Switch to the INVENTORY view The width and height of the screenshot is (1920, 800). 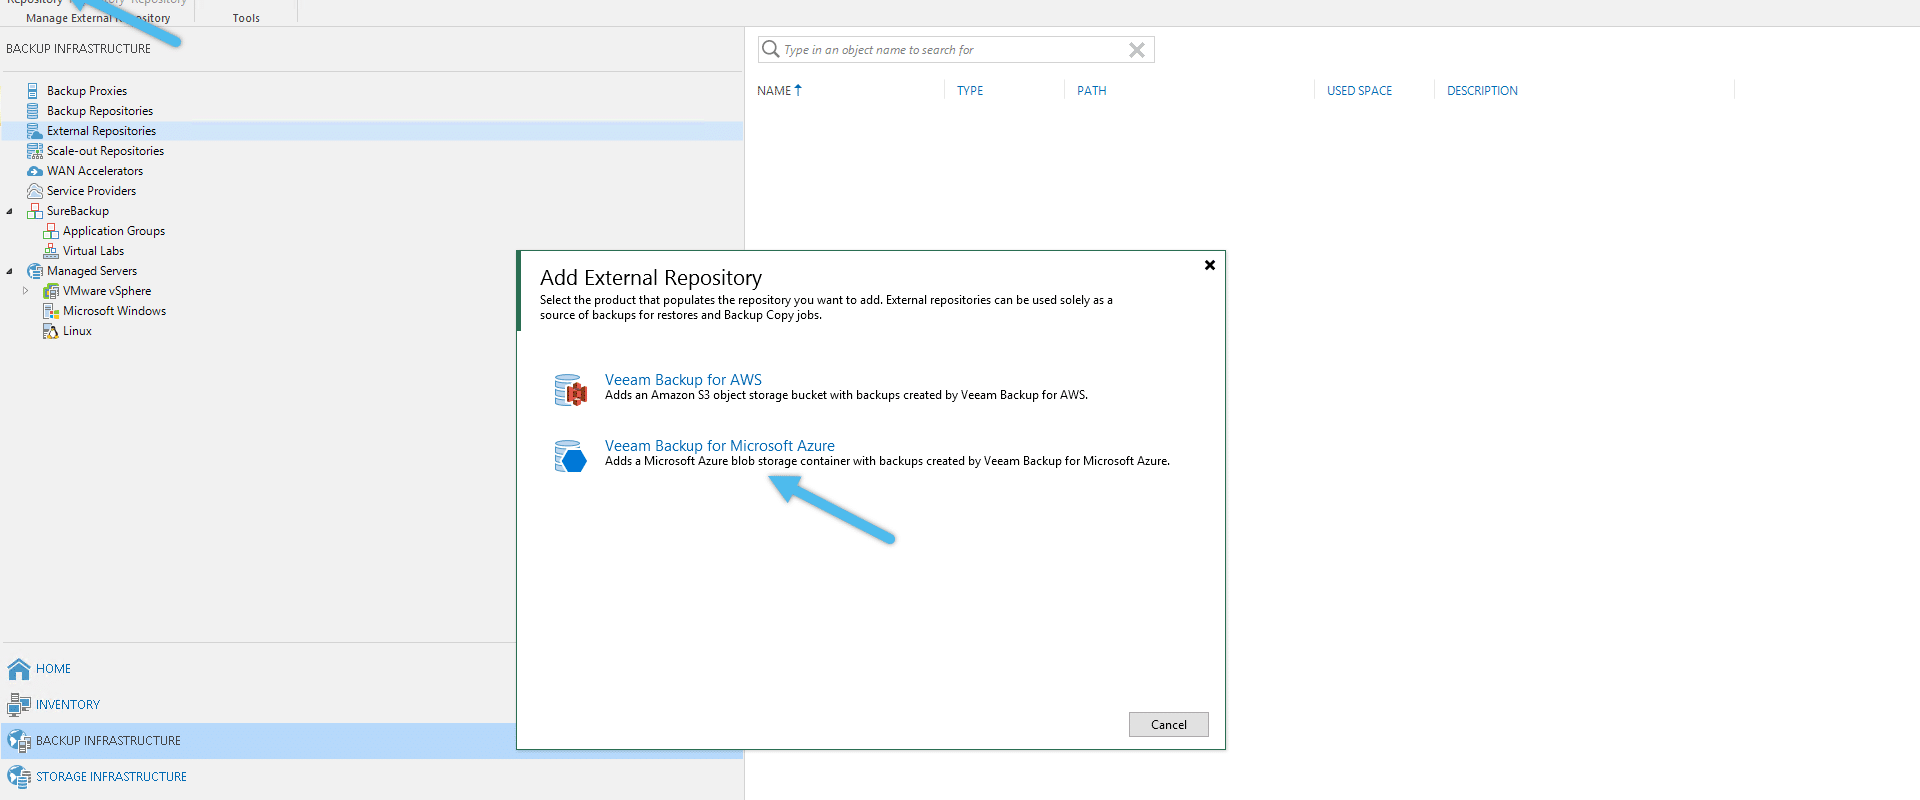click(68, 705)
